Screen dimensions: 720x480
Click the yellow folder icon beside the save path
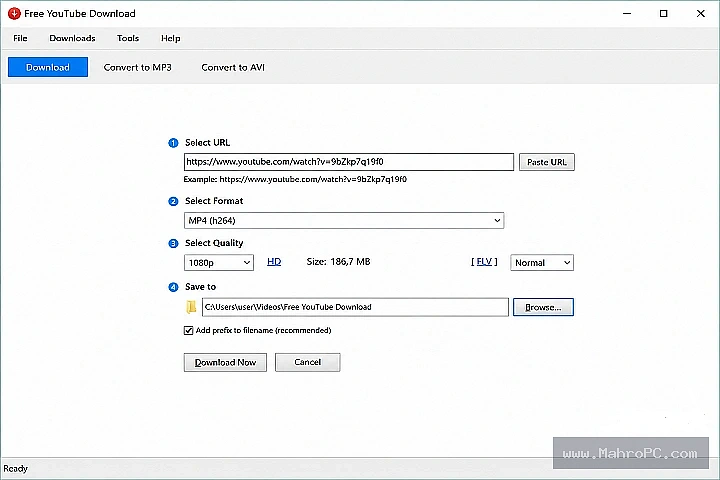191,307
